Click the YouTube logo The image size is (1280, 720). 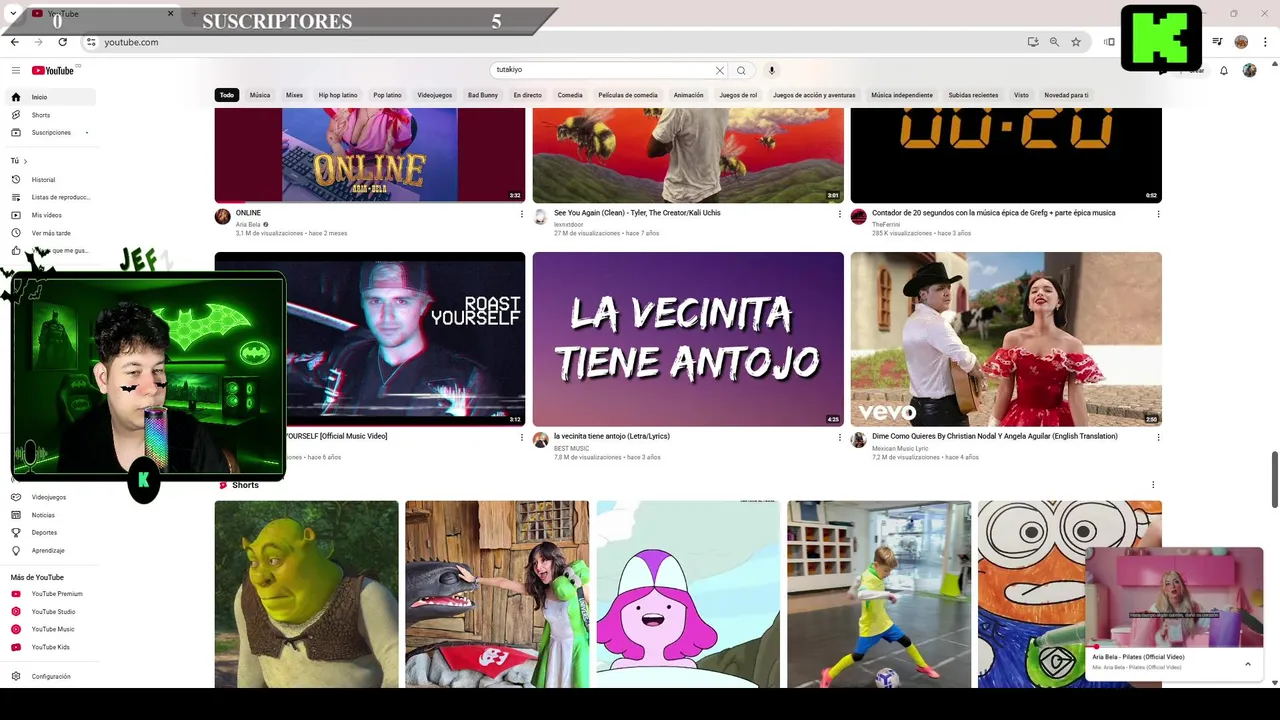click(x=53, y=70)
